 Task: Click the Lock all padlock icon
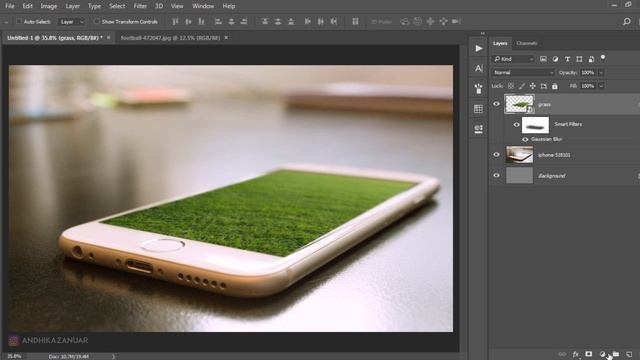point(555,86)
